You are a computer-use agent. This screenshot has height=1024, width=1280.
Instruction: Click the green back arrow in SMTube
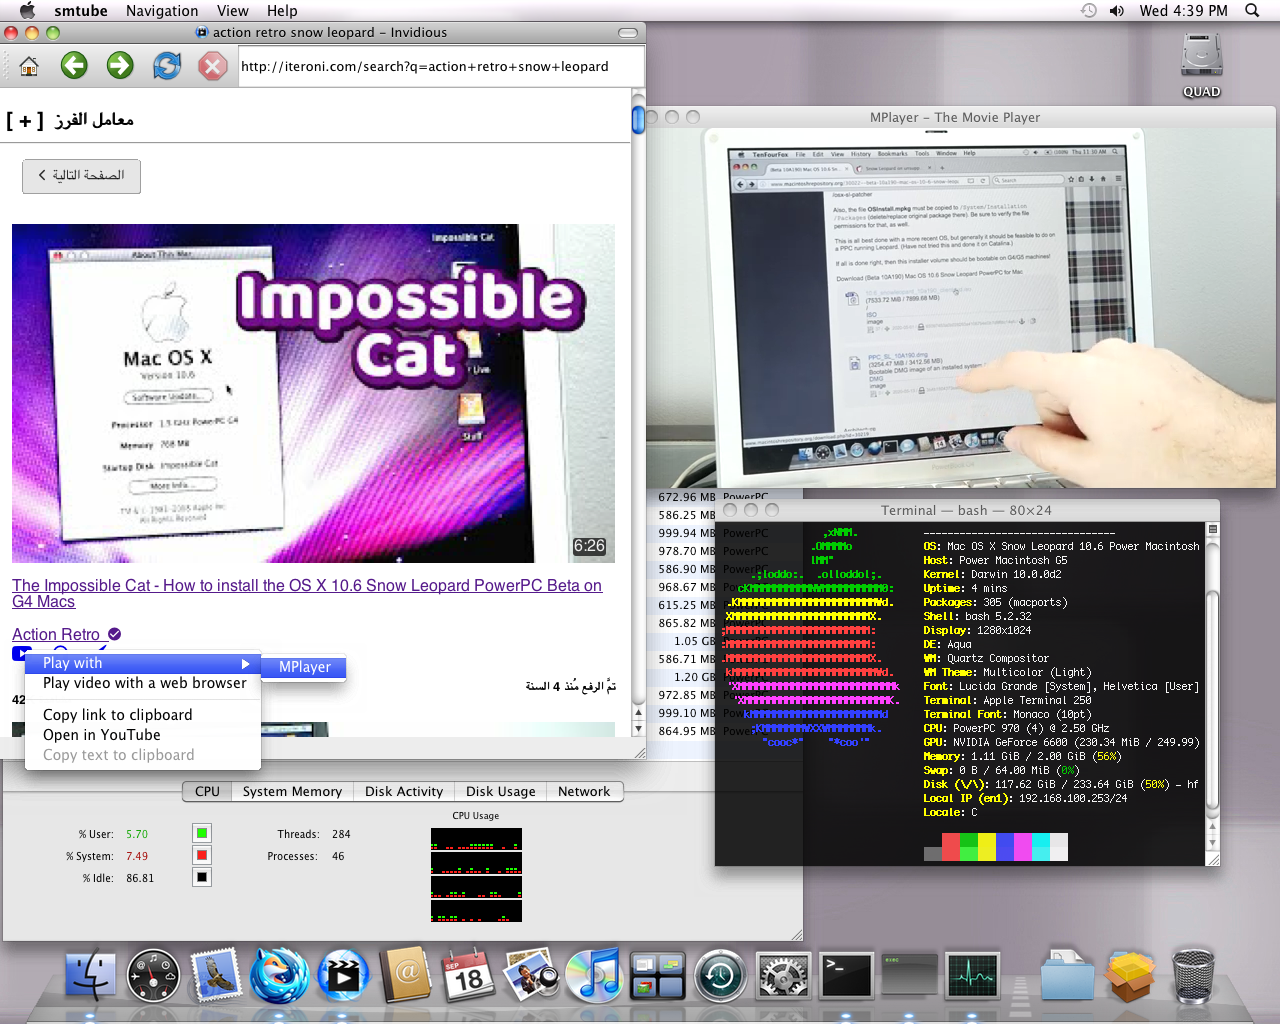74,66
